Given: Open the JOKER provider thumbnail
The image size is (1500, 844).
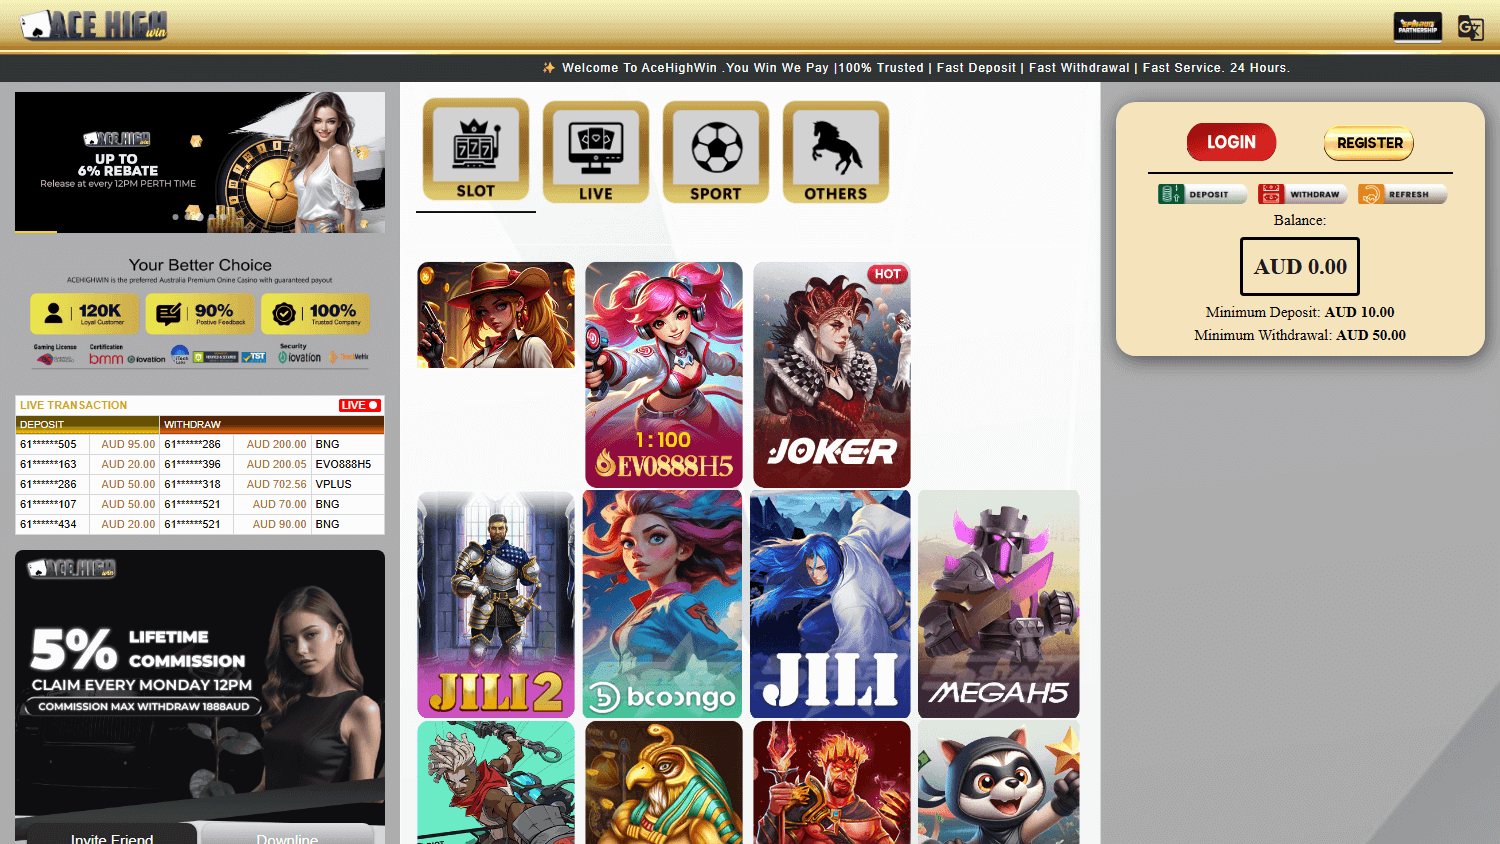Looking at the screenshot, I should (831, 375).
